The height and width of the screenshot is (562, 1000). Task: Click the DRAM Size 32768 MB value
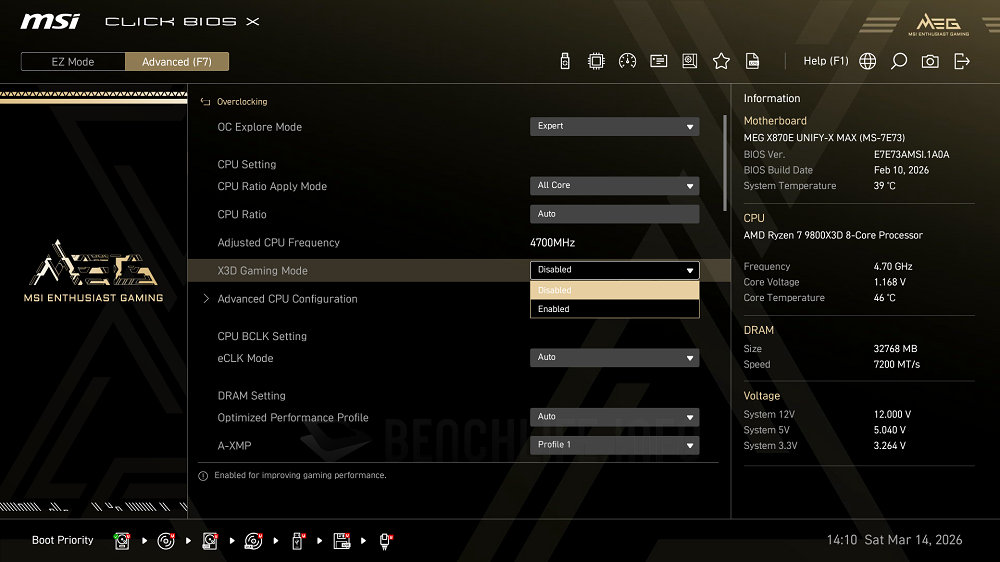895,349
